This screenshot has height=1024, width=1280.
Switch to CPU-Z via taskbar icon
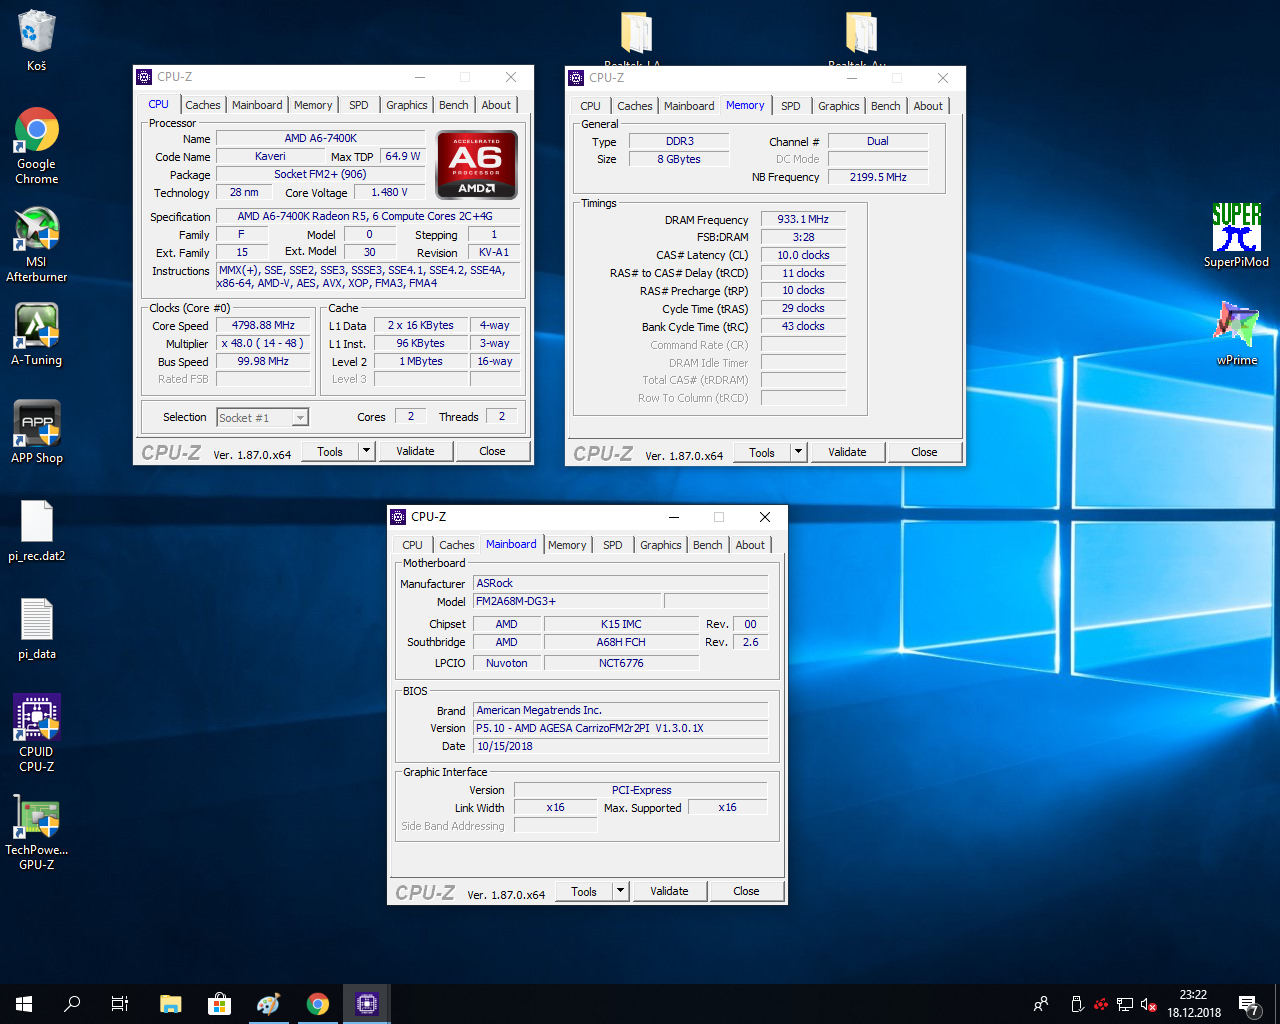click(x=366, y=1004)
